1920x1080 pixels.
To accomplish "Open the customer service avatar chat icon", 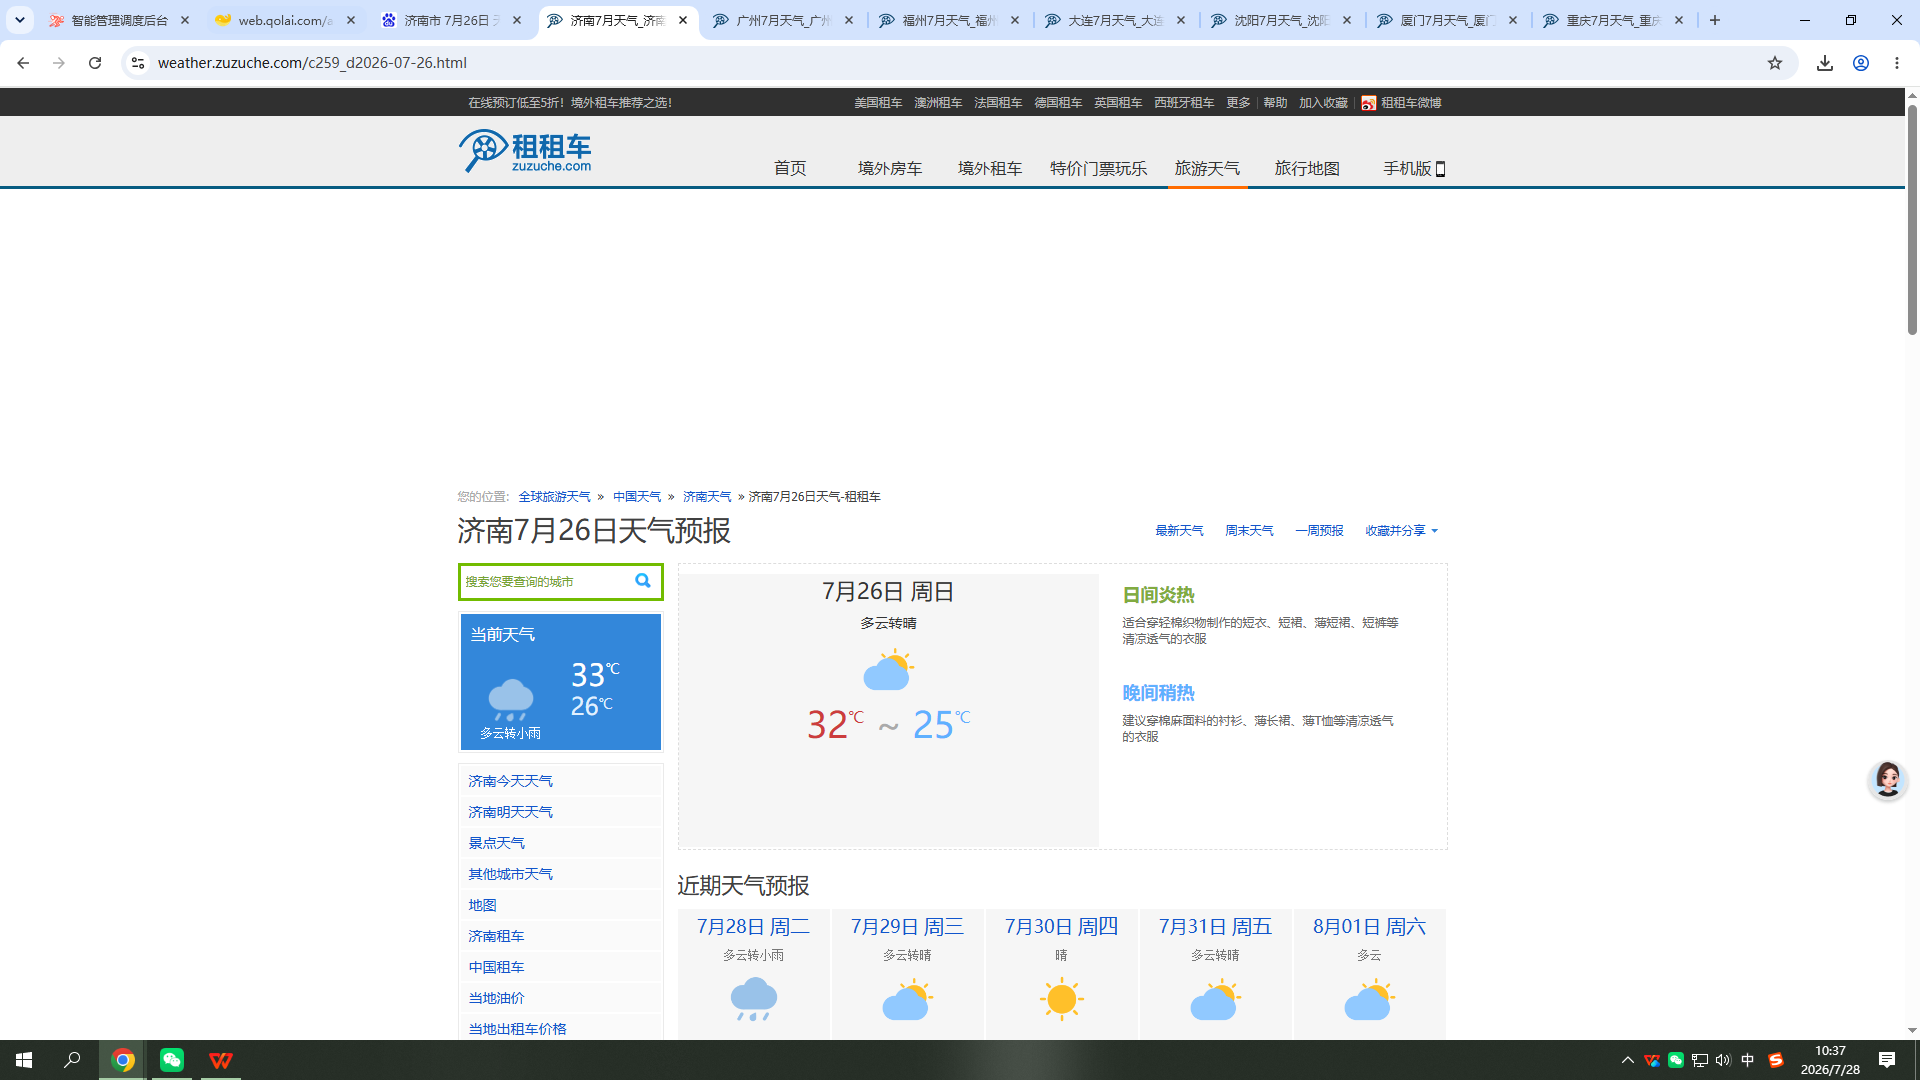I will click(x=1887, y=780).
